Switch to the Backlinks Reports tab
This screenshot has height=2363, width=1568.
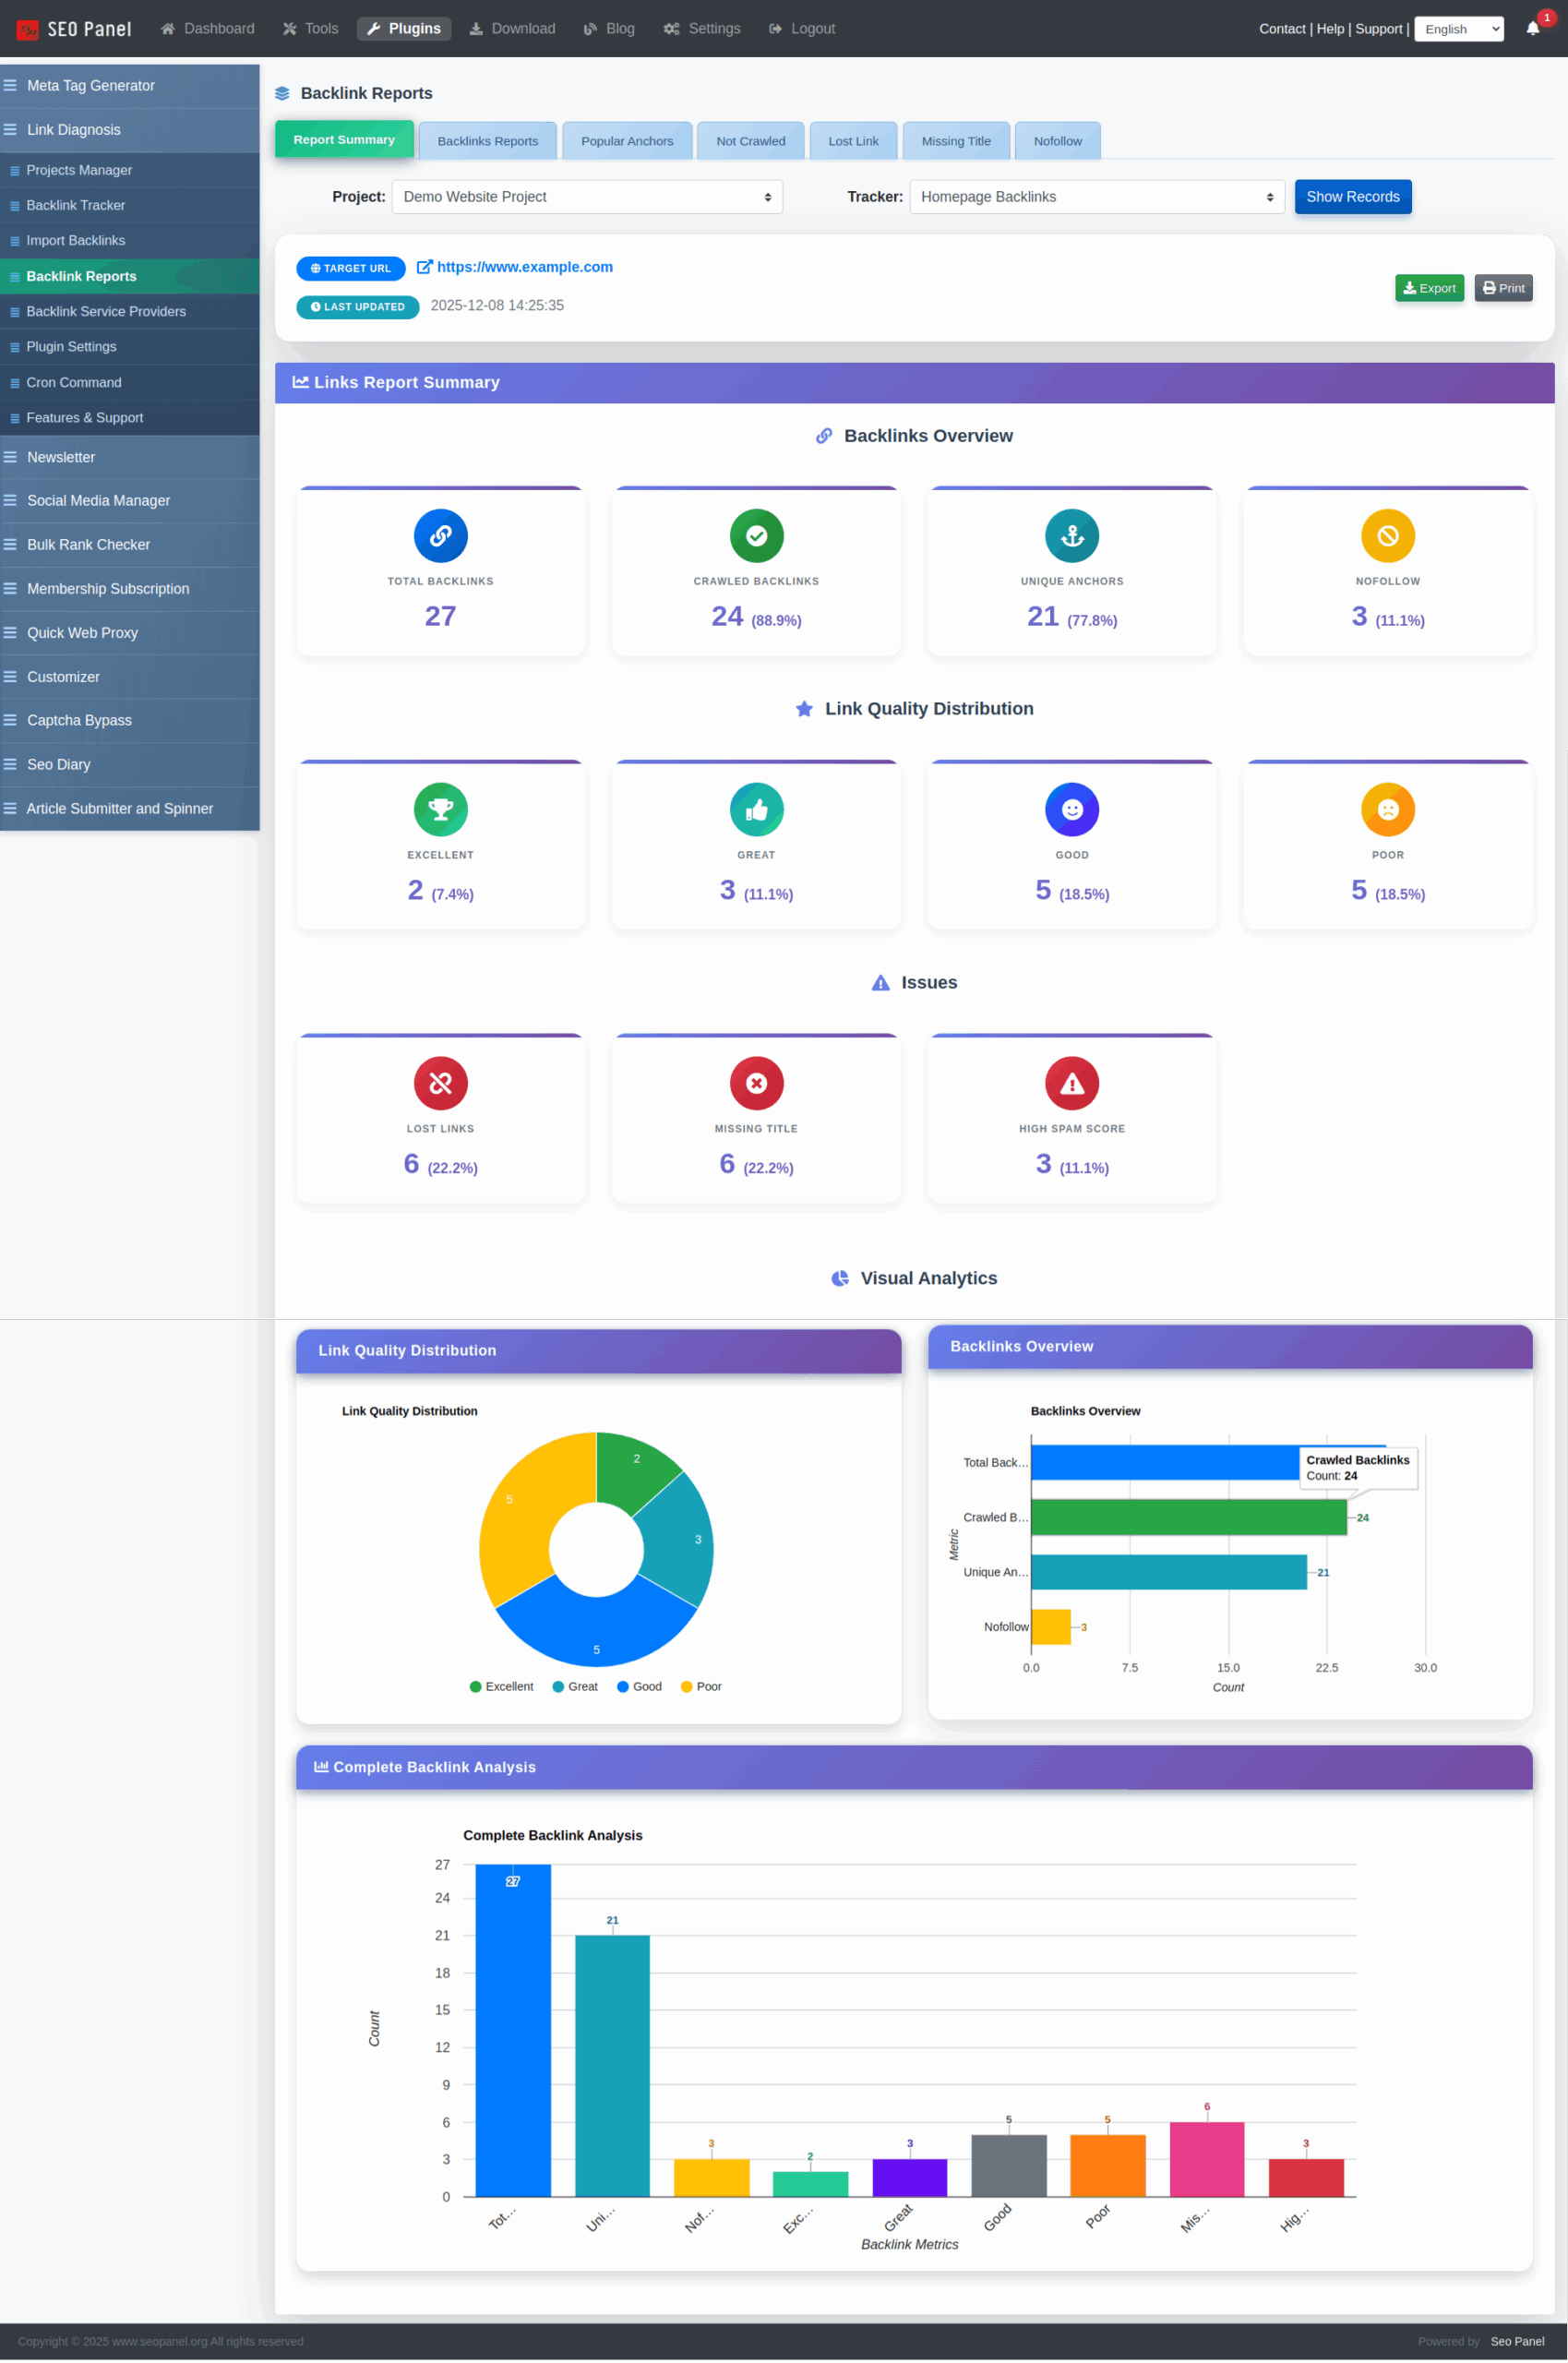pyautogui.click(x=488, y=141)
